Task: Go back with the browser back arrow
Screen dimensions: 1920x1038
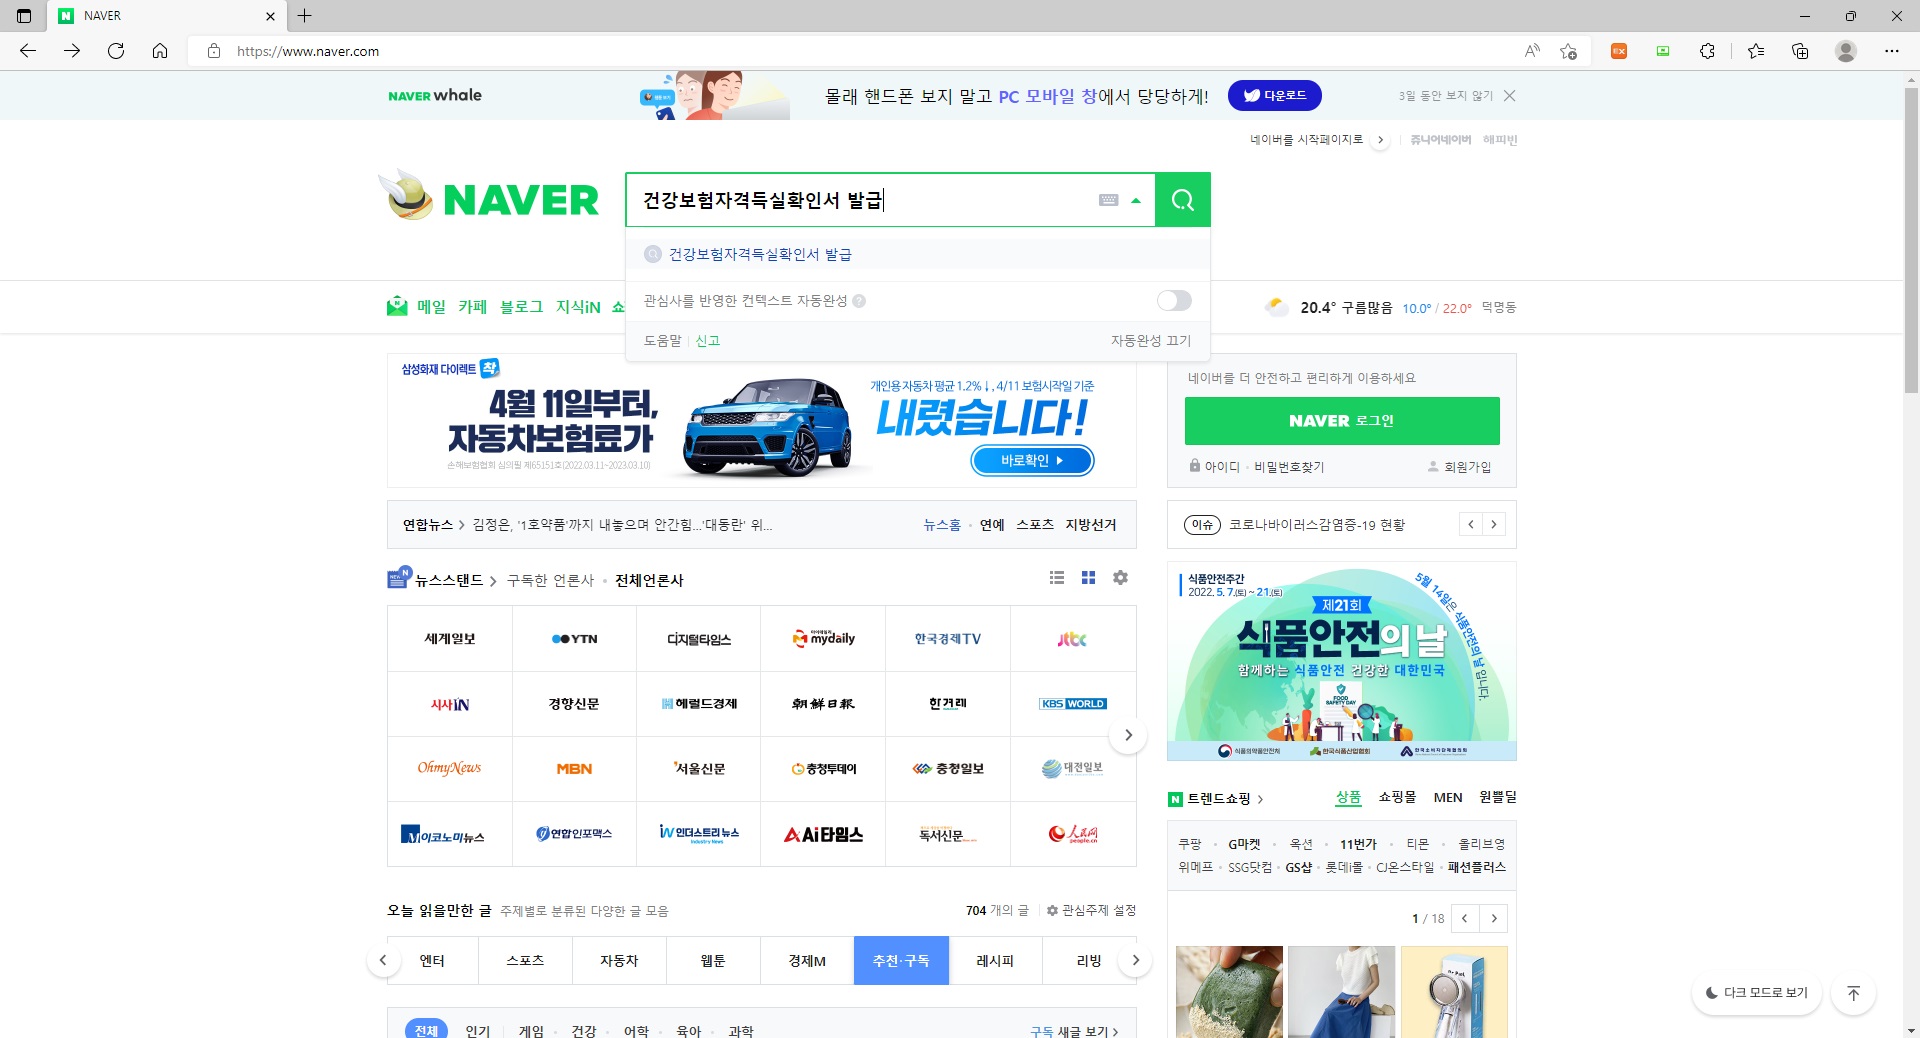Action: click(28, 51)
